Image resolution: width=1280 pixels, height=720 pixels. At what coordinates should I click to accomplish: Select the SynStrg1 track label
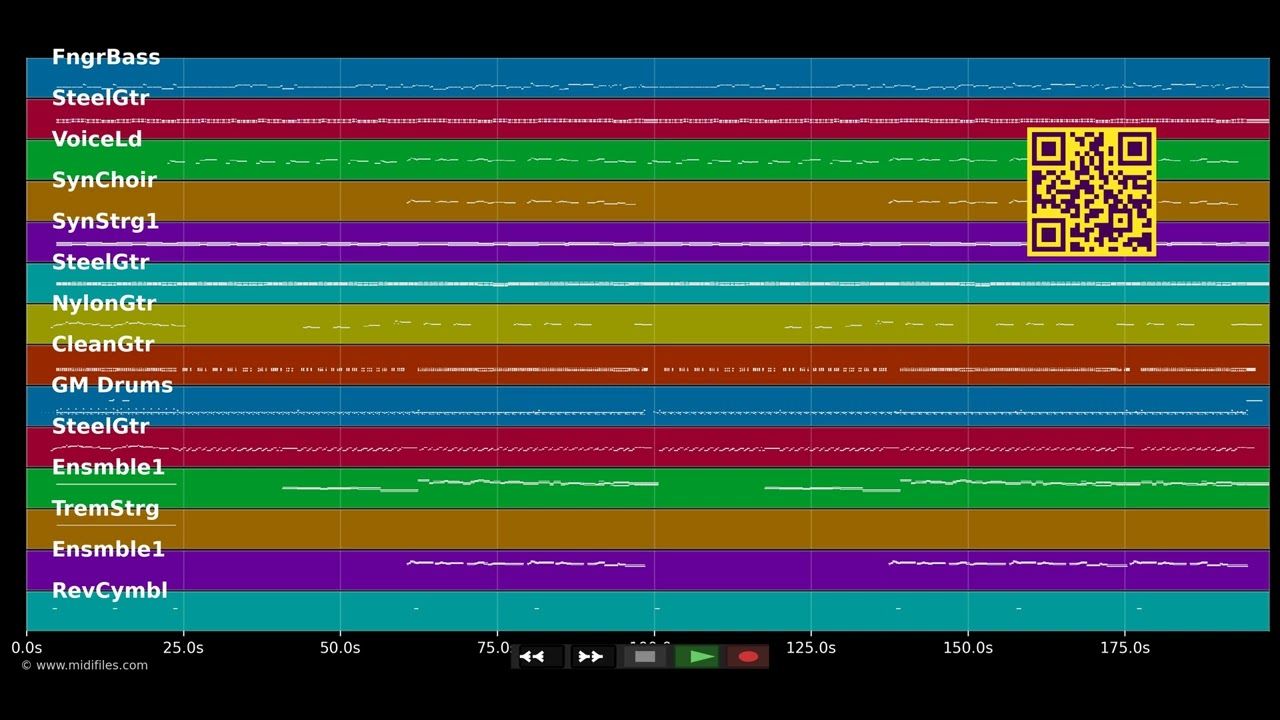(105, 221)
